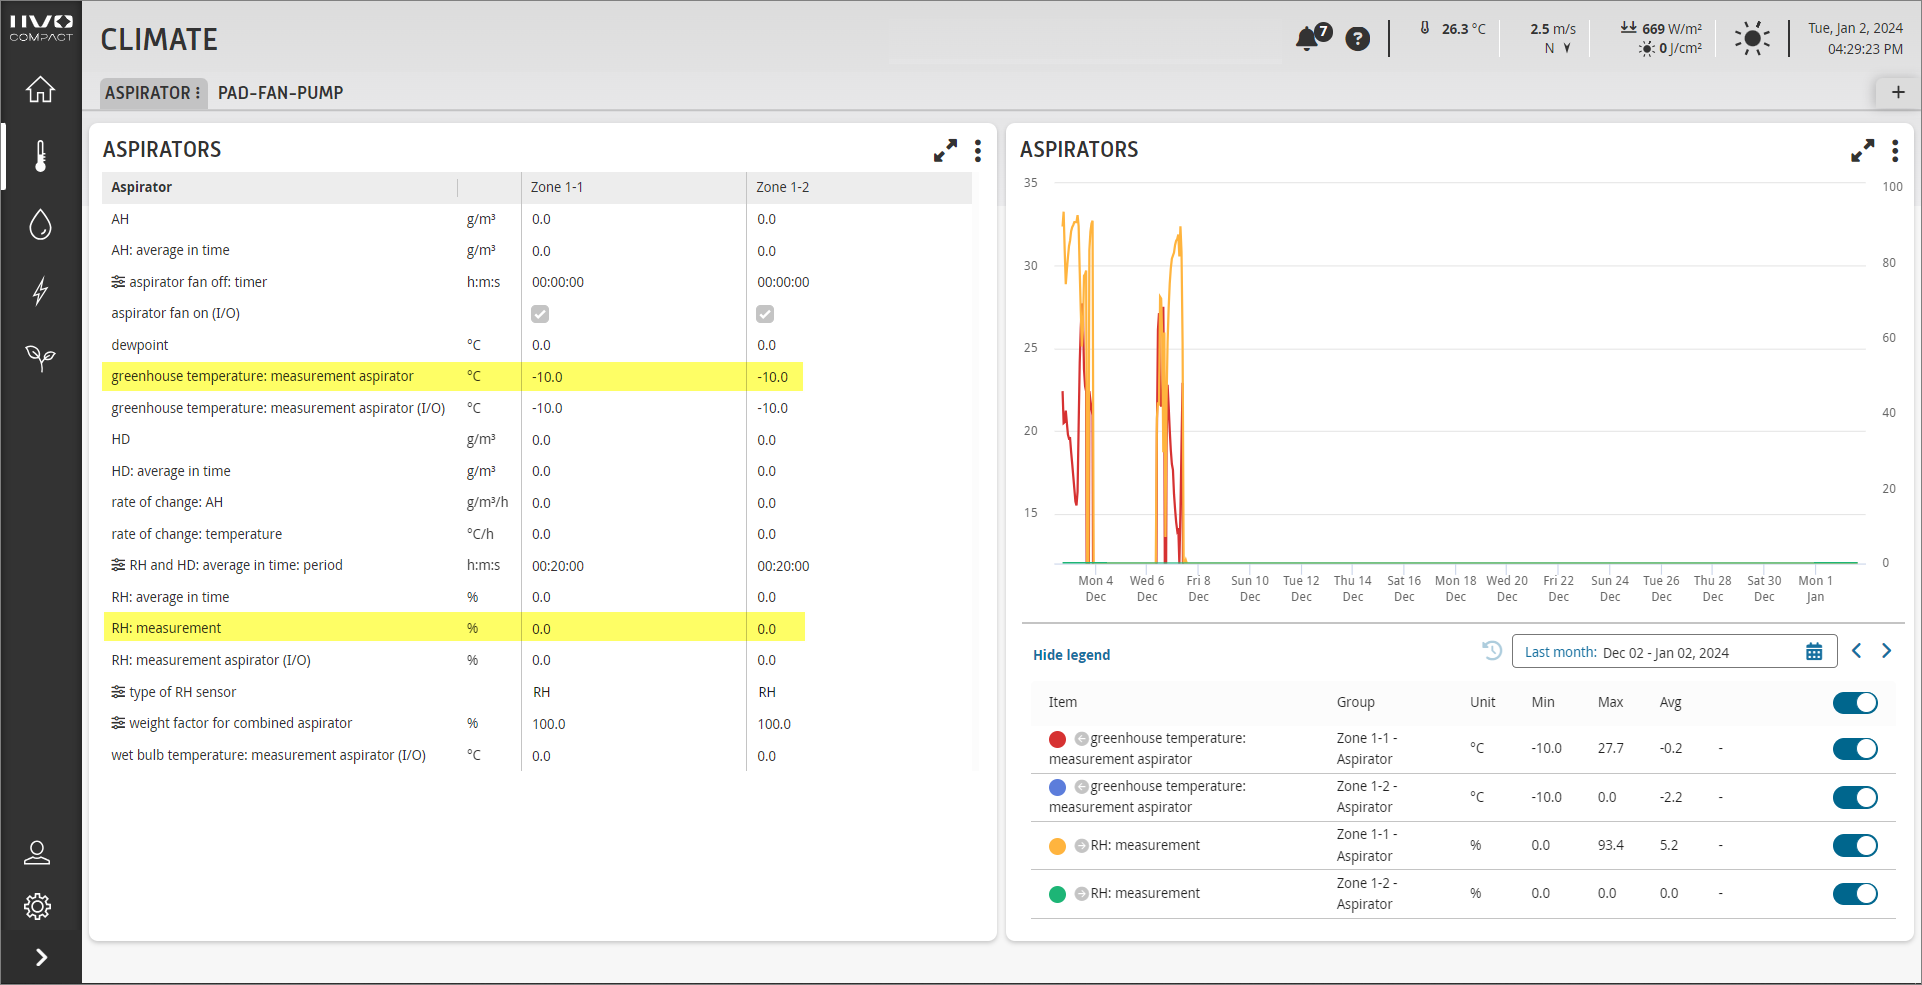Open the Aspirators table kebab menu
1922x985 pixels.
pyautogui.click(x=978, y=151)
